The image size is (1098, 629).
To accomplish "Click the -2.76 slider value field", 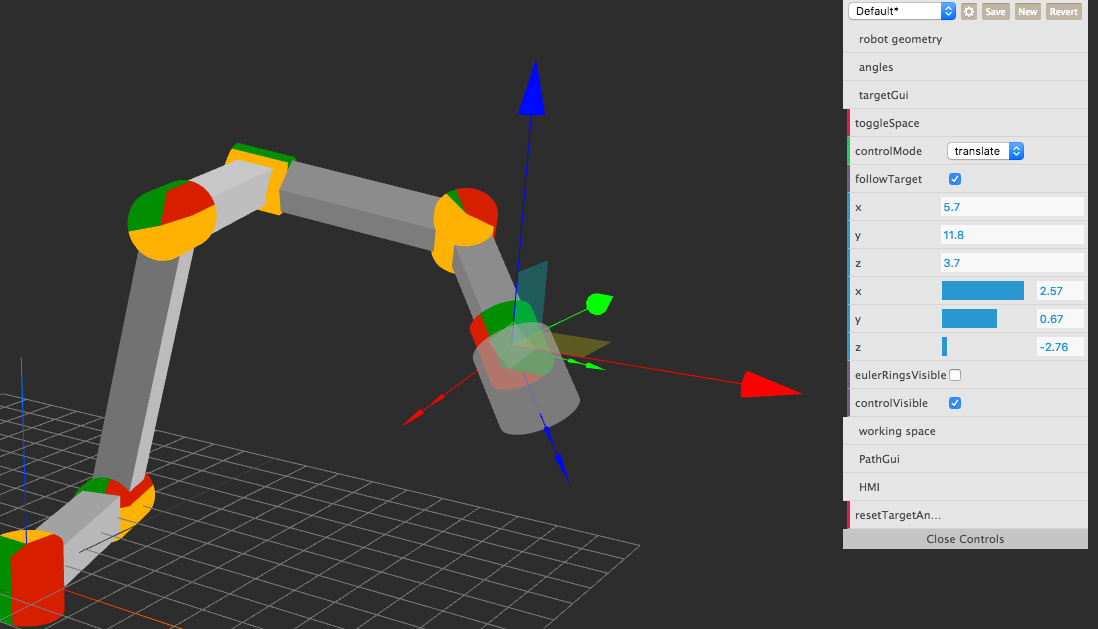I will pyautogui.click(x=1060, y=347).
